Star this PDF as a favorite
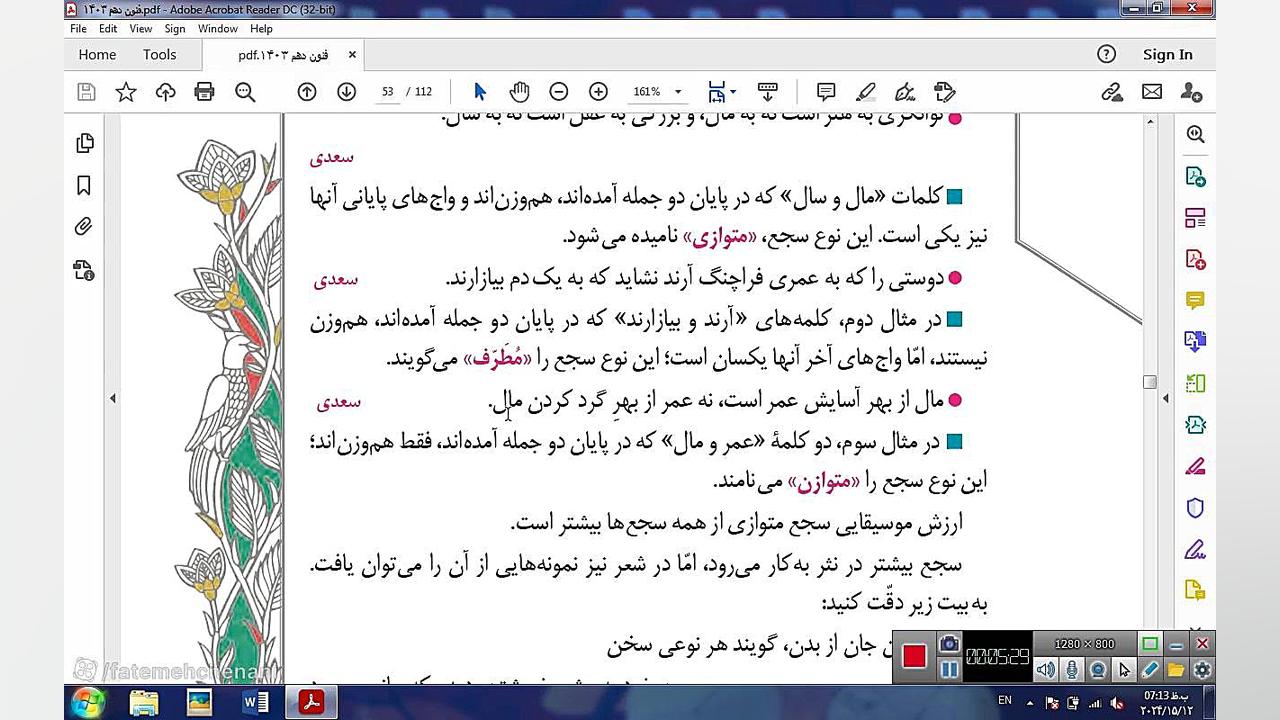 click(126, 92)
